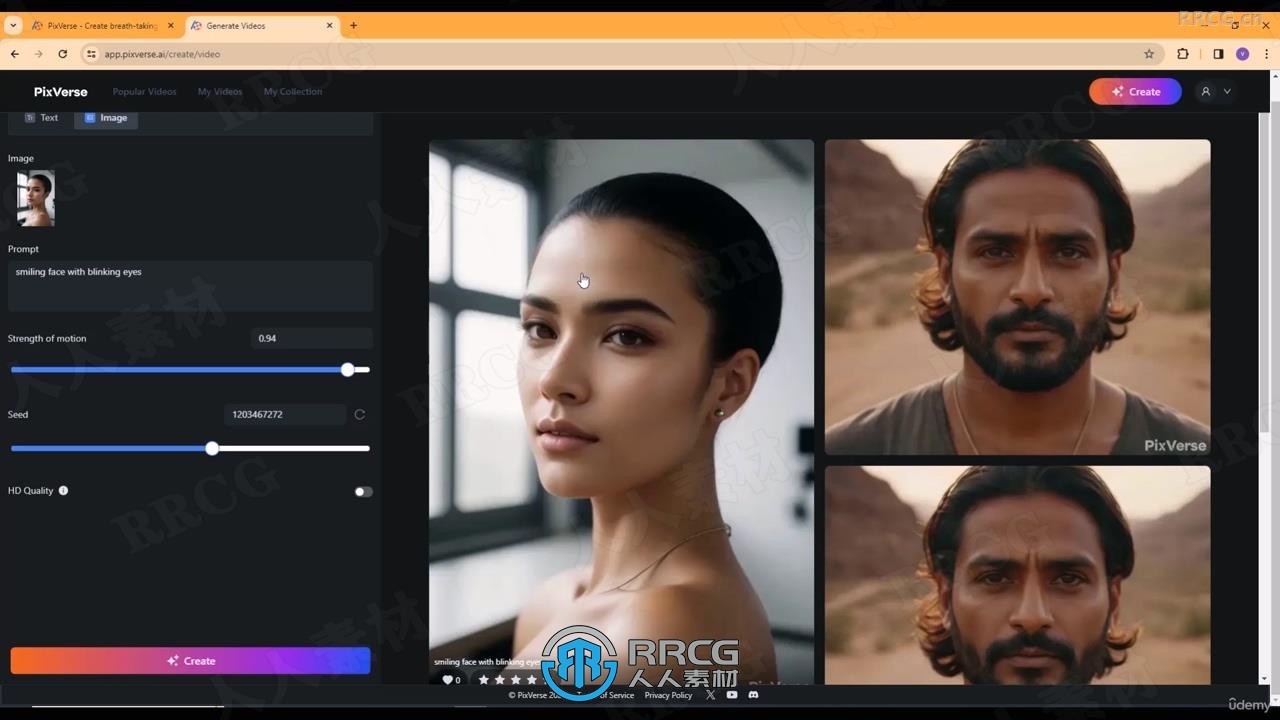
Task: Open browser tab search dropdown
Action: coord(13,26)
